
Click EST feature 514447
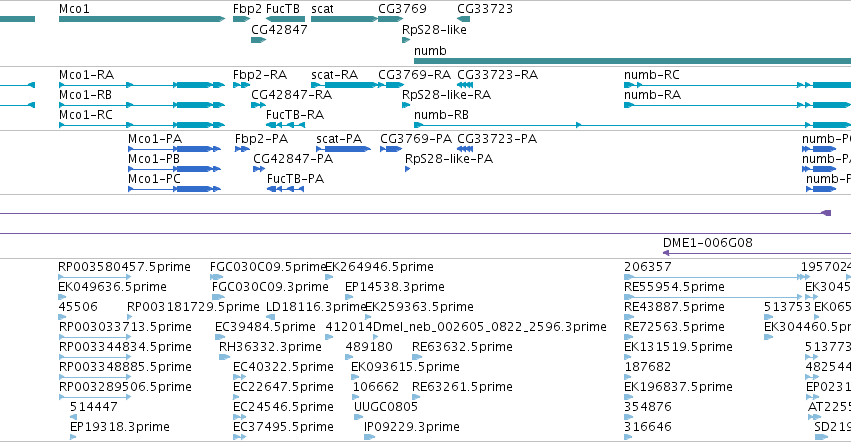[73, 417]
